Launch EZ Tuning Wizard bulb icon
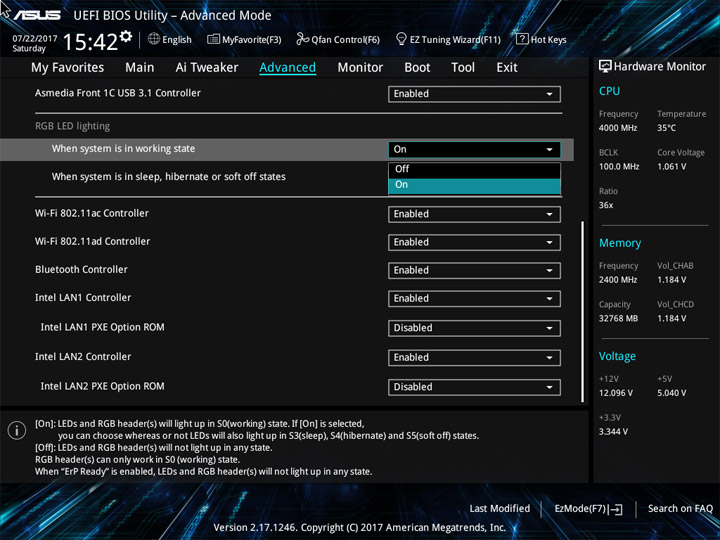The width and height of the screenshot is (720, 540). [401, 39]
